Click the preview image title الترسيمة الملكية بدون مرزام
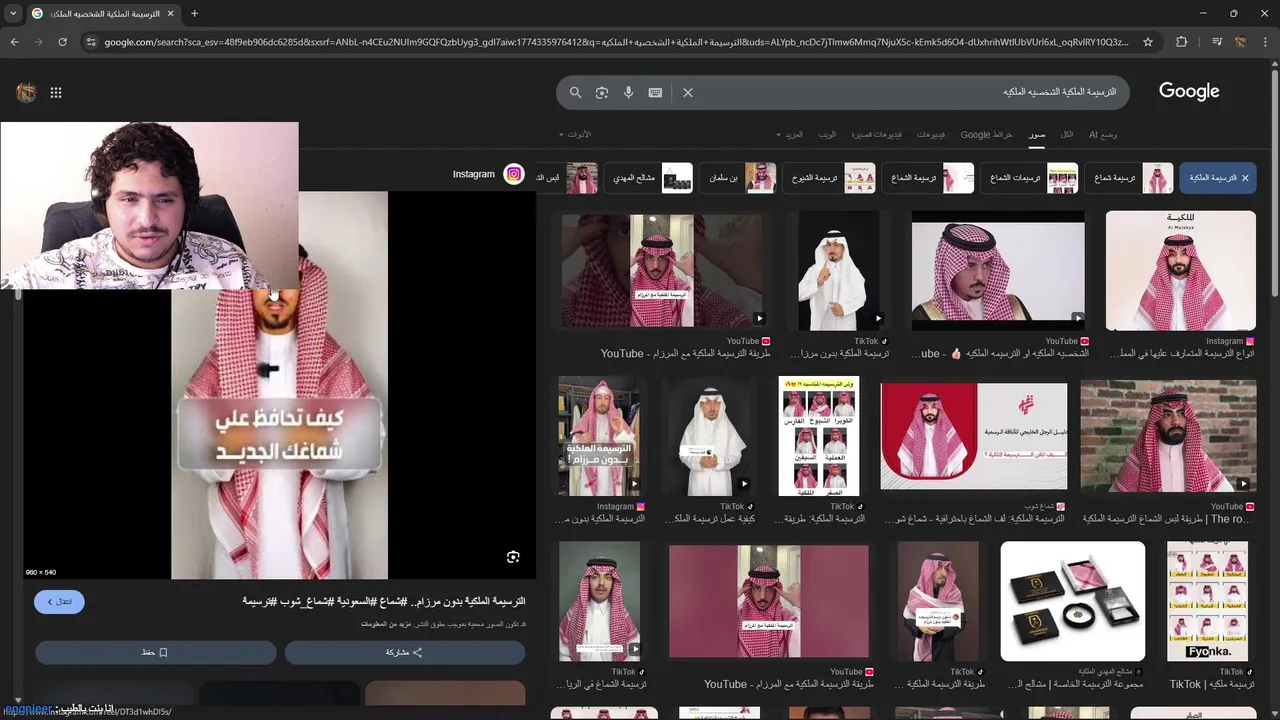The width and height of the screenshot is (1280, 720). tap(384, 601)
